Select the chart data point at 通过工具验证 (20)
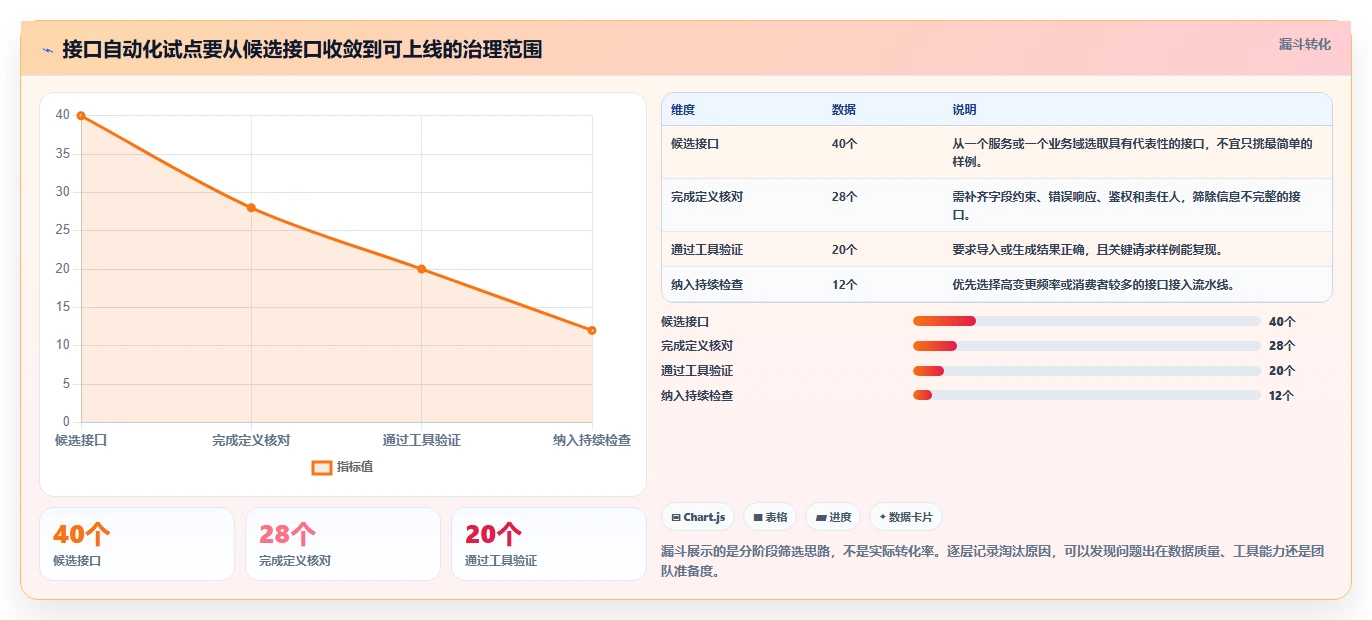 tap(421, 269)
